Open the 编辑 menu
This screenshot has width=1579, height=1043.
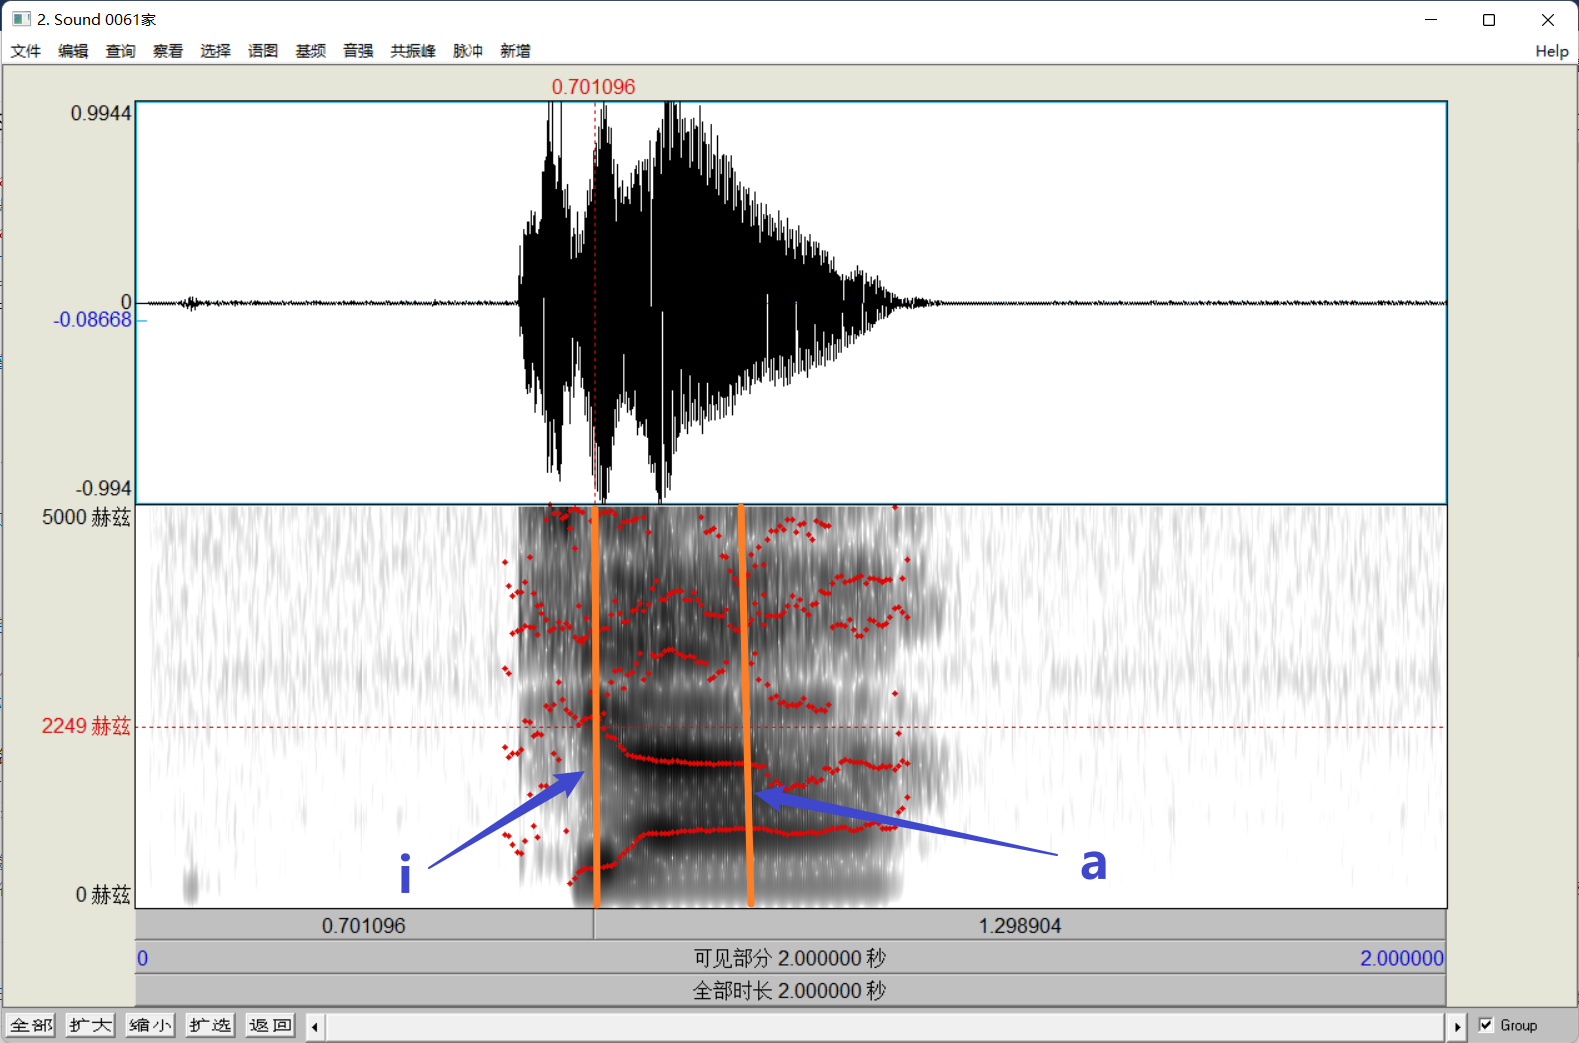tap(73, 51)
